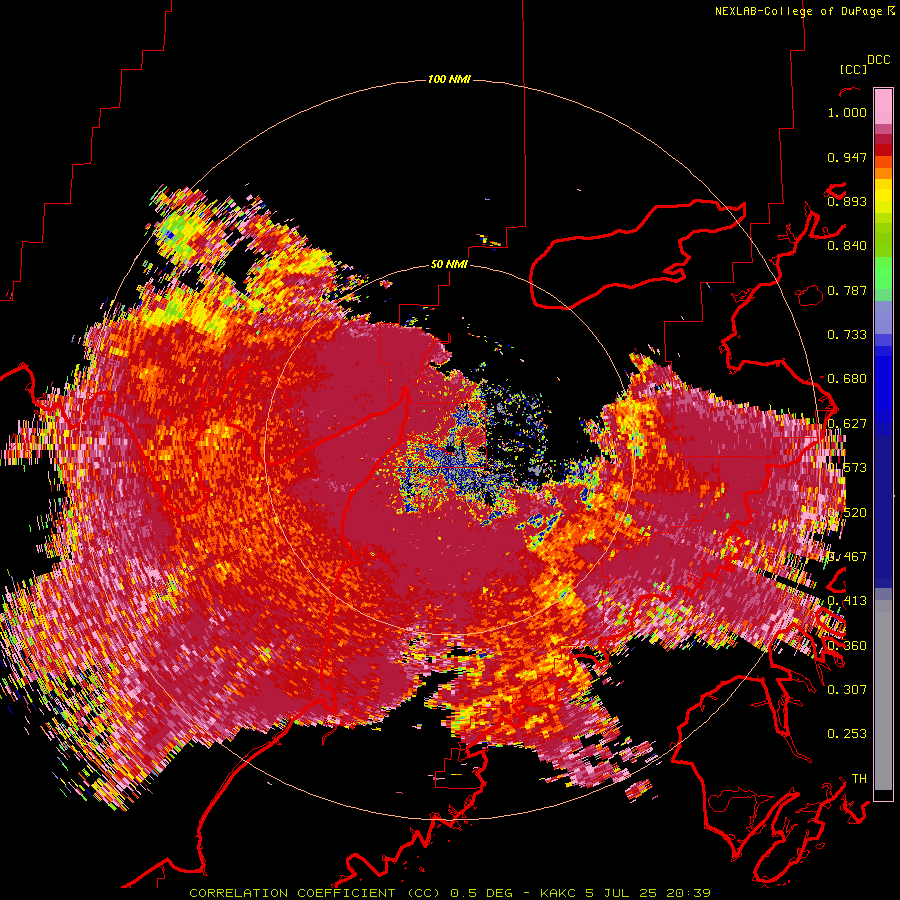Click the 0.733 legend value

click(x=847, y=335)
